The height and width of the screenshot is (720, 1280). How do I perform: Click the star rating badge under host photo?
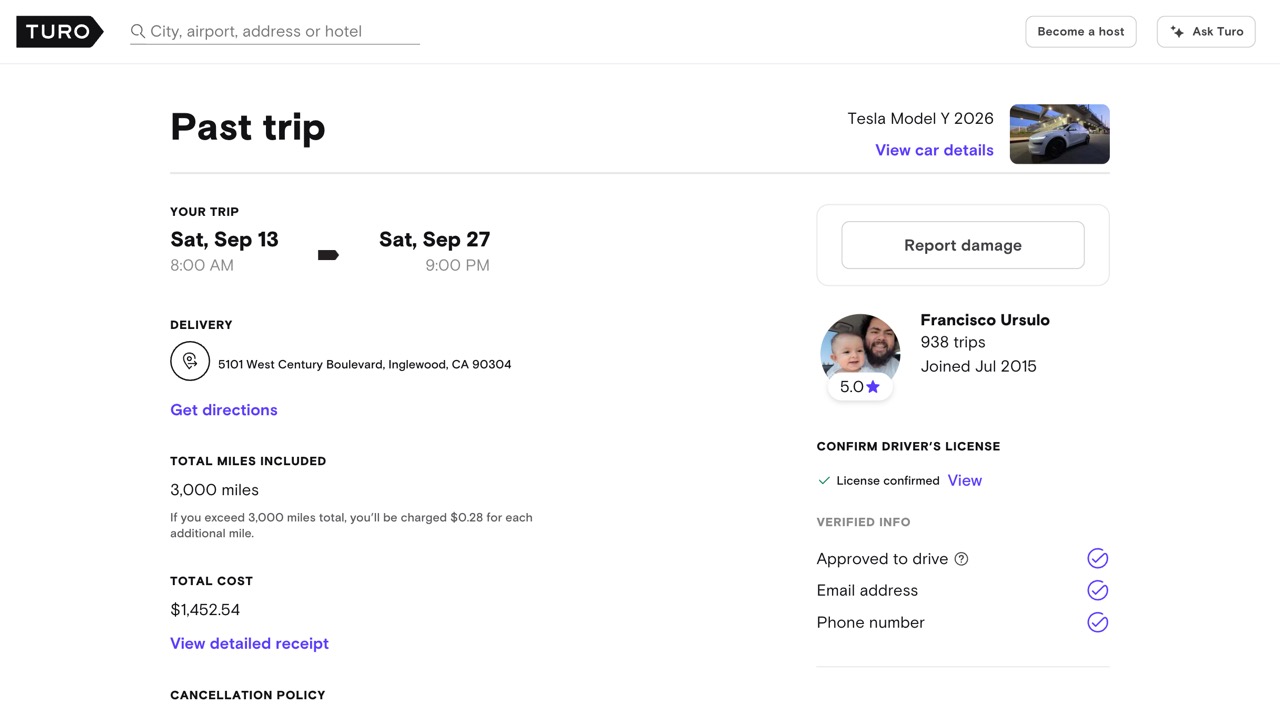tap(860, 387)
